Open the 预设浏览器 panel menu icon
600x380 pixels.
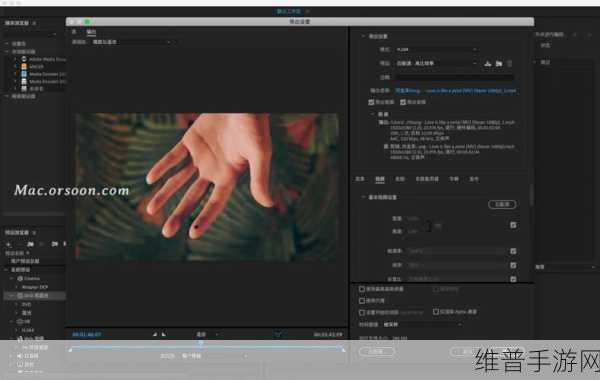point(34,233)
